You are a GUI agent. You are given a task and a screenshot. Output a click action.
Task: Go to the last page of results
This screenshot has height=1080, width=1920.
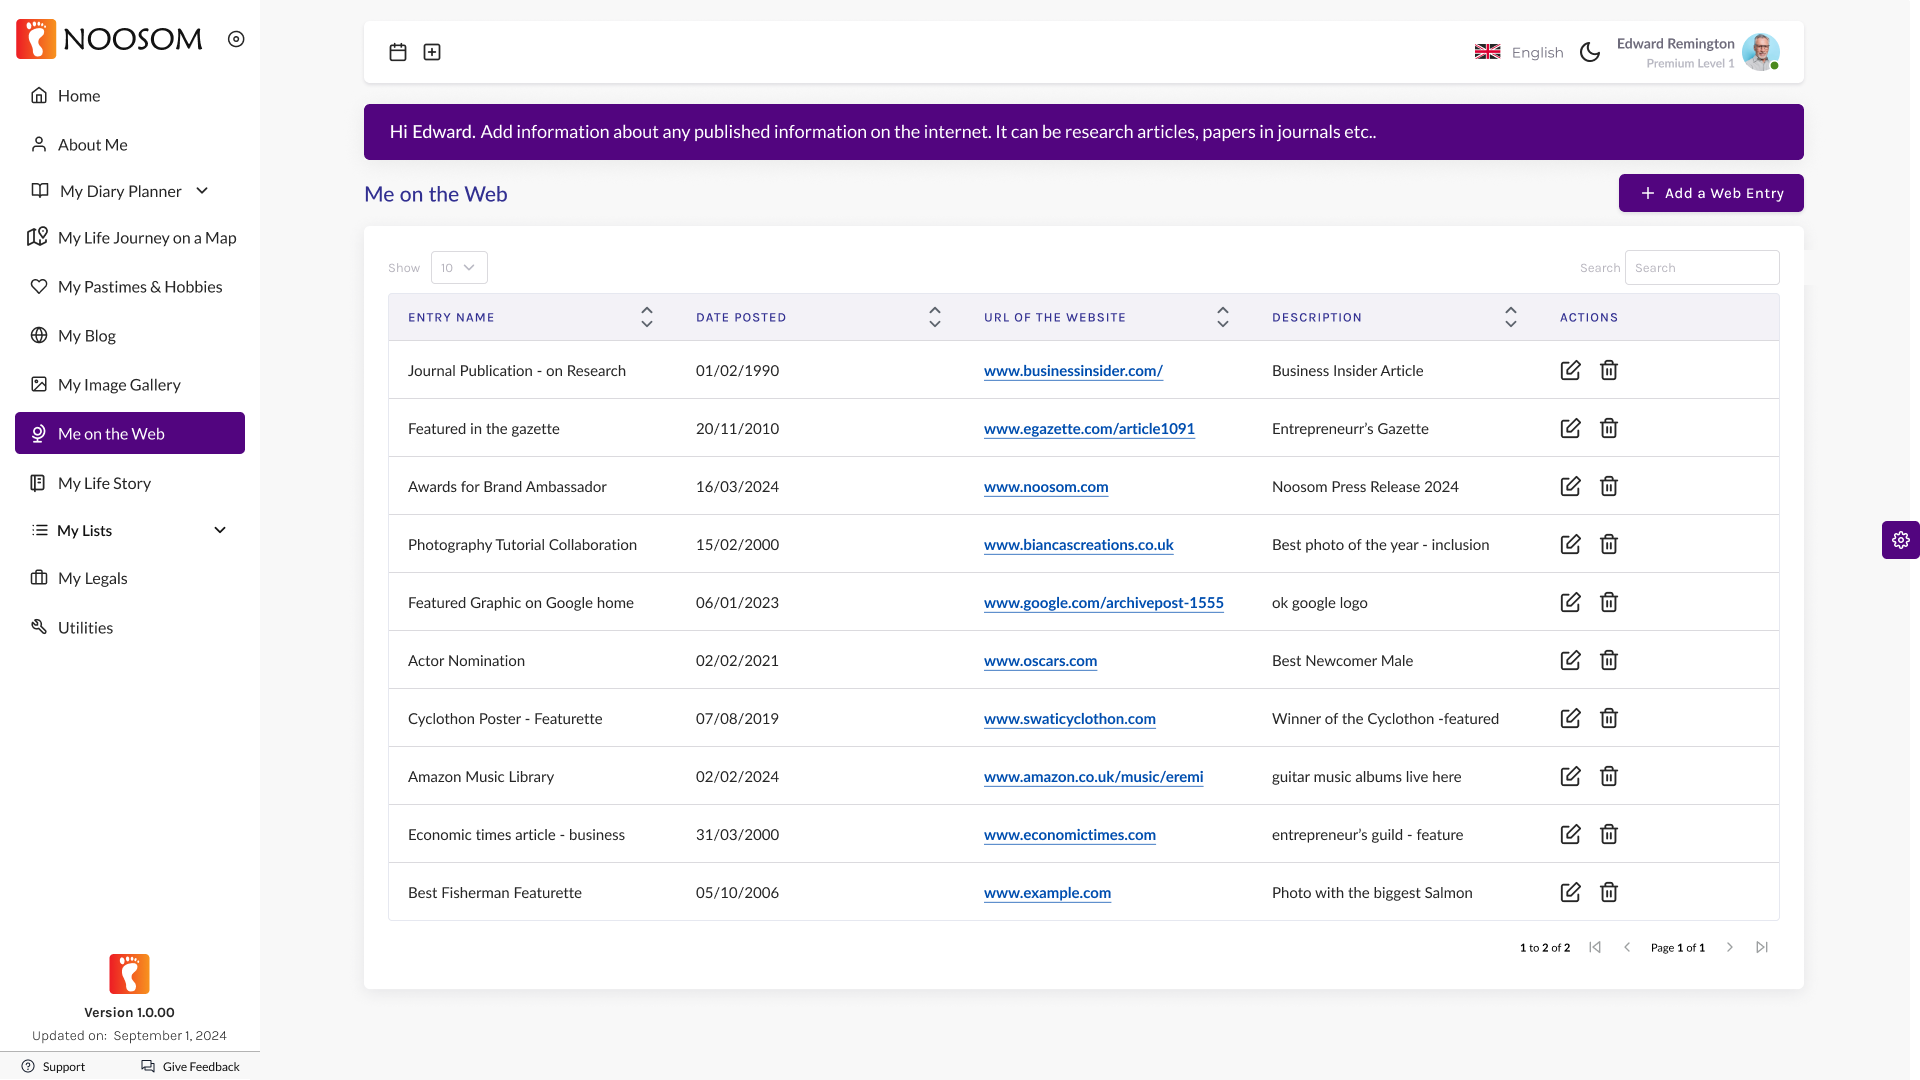click(1762, 947)
